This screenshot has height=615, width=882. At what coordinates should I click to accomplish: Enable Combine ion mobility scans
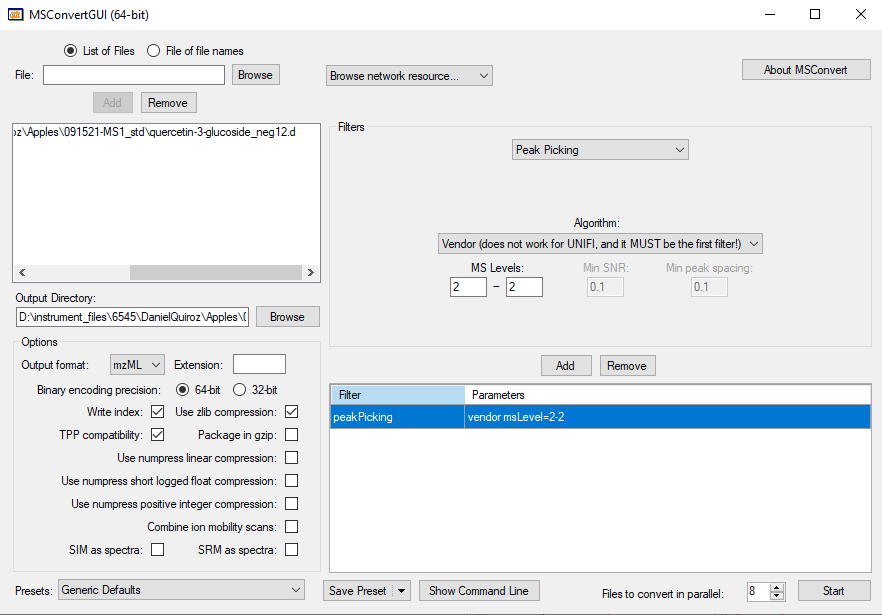(x=291, y=527)
